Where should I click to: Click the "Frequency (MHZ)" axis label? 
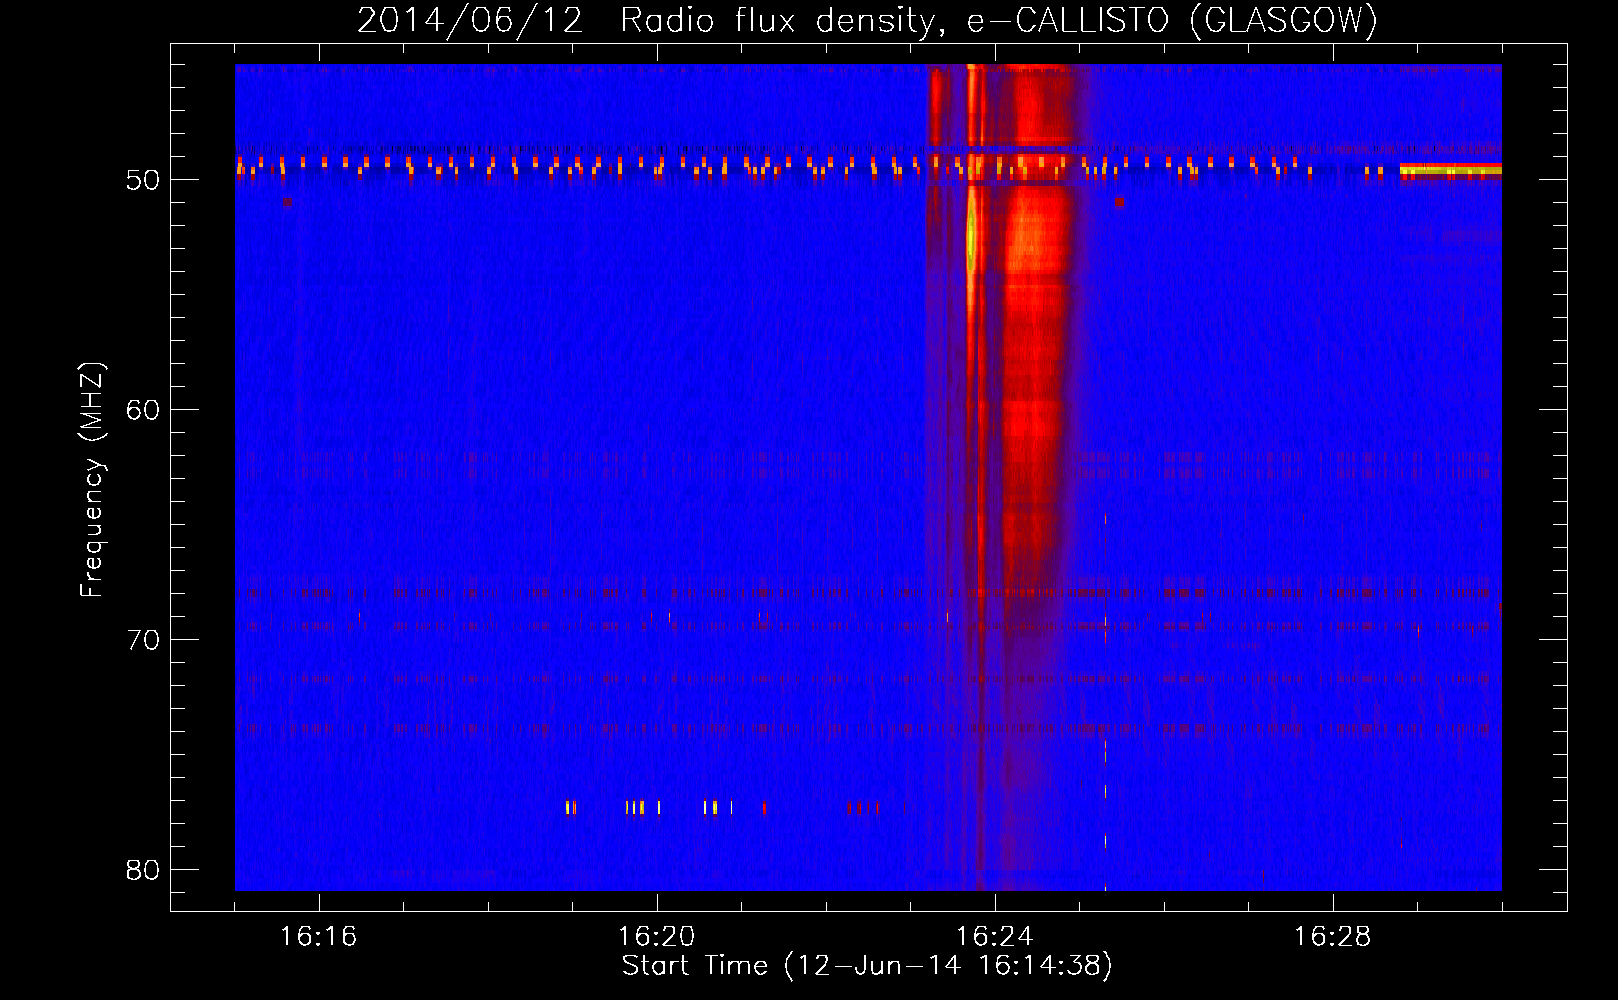(92, 480)
